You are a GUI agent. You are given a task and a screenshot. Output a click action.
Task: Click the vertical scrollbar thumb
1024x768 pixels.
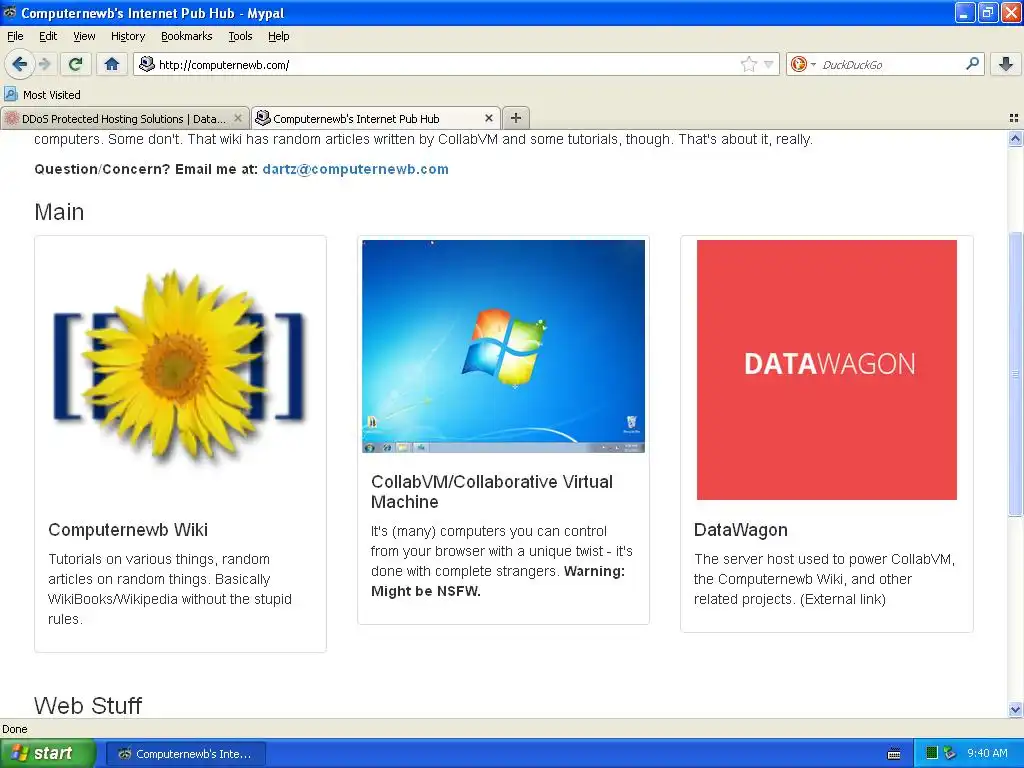point(1015,374)
